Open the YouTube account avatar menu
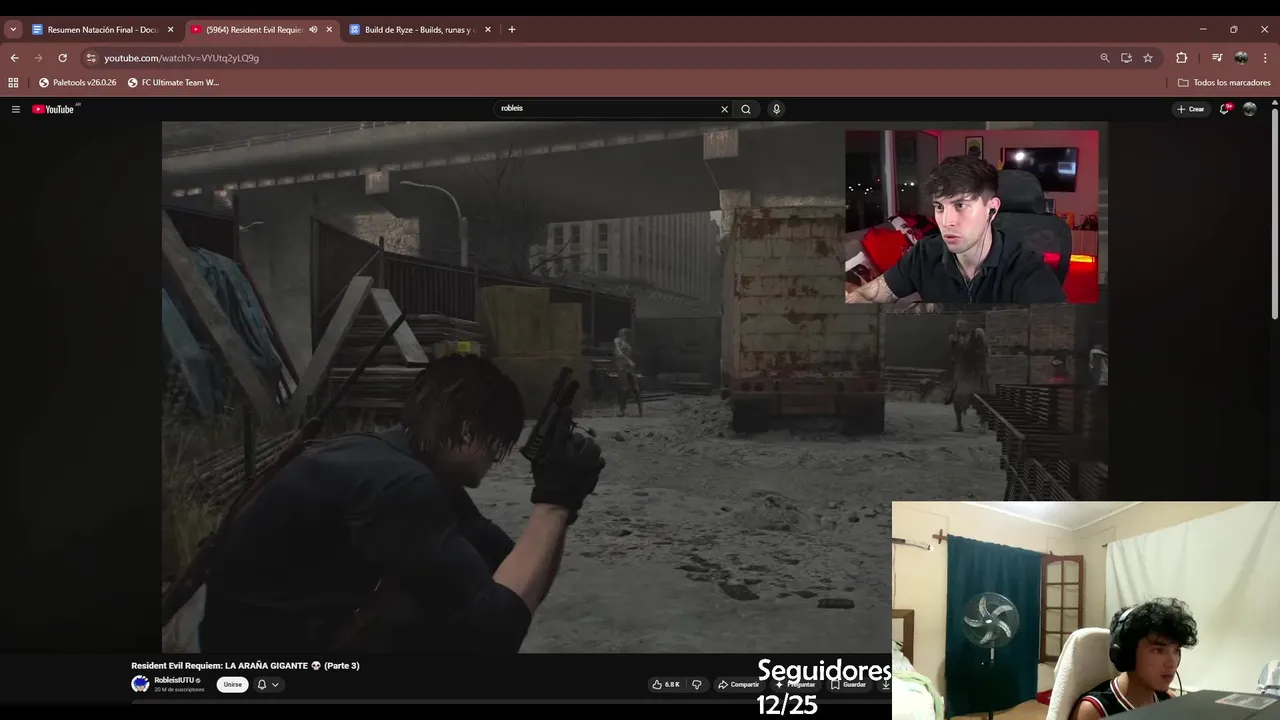The image size is (1280, 720). point(1249,109)
